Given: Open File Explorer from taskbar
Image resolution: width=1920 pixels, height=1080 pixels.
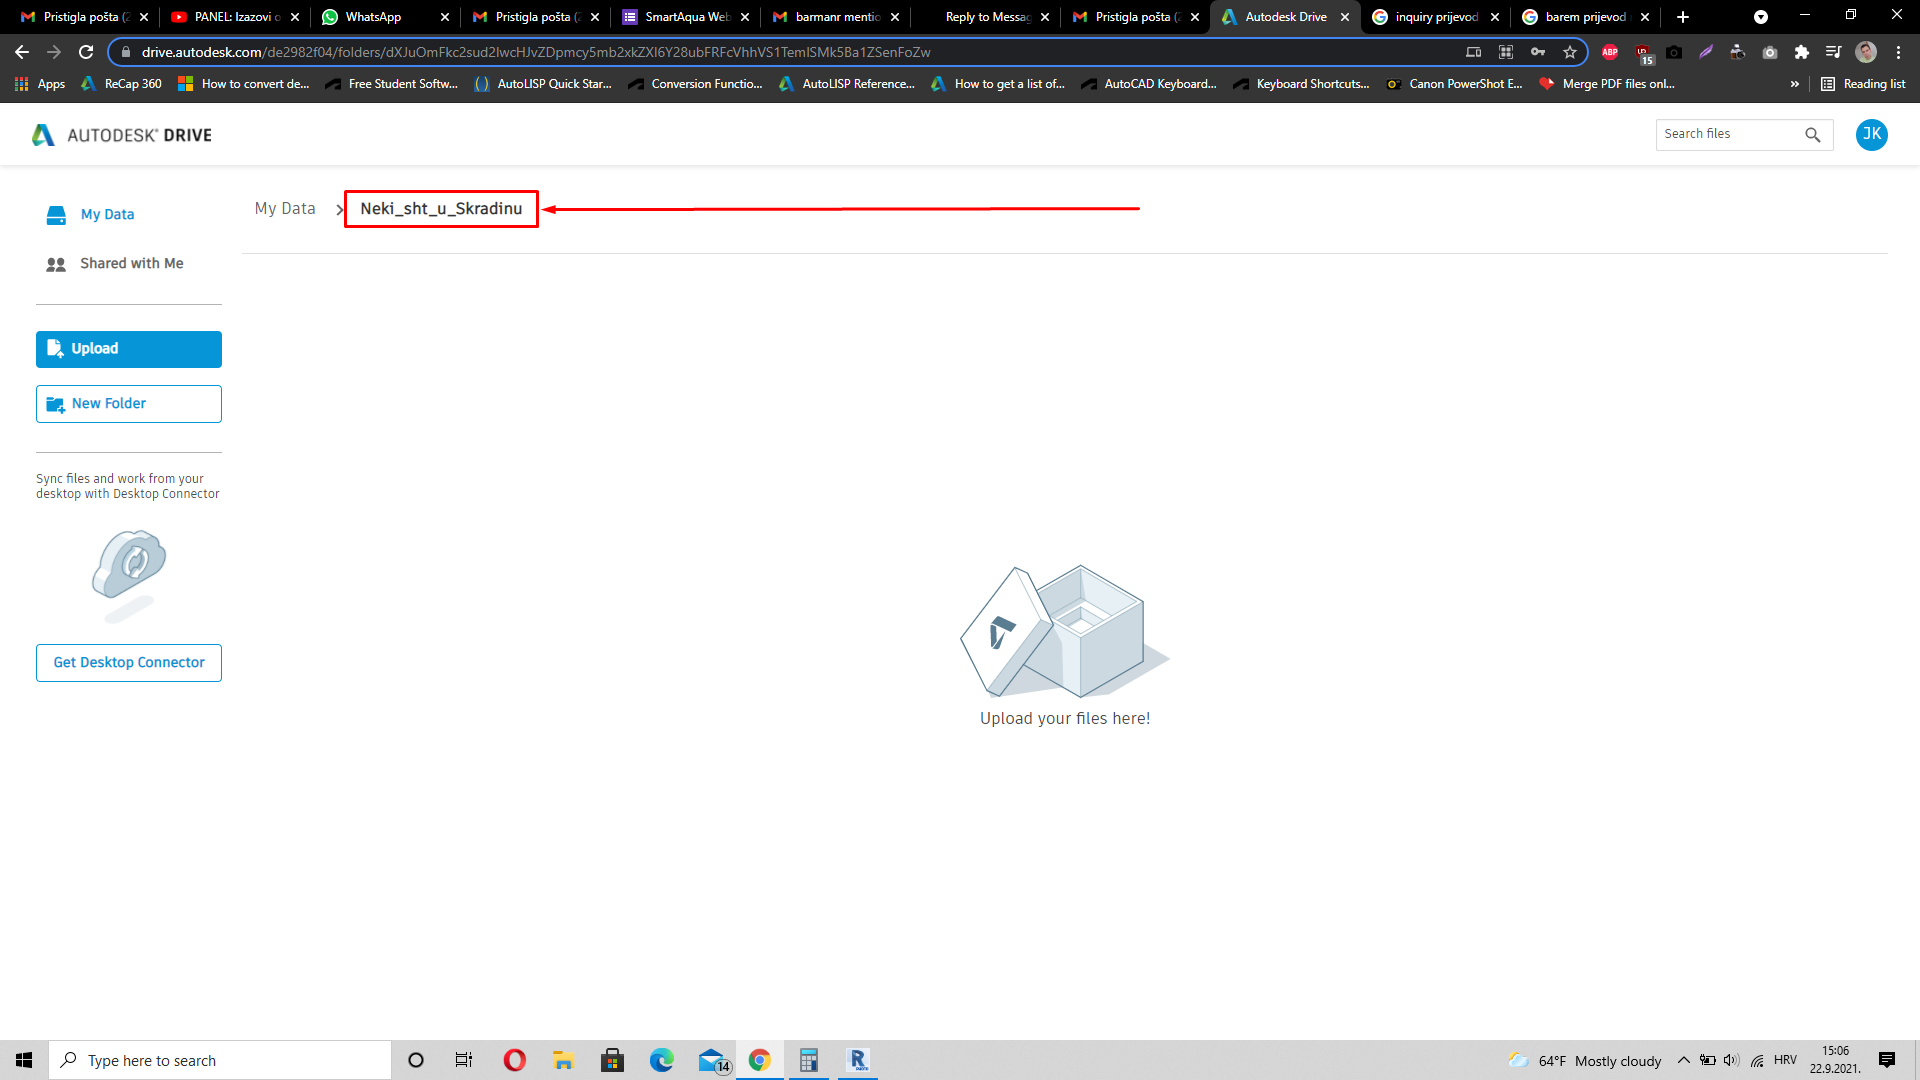Looking at the screenshot, I should point(564,1060).
